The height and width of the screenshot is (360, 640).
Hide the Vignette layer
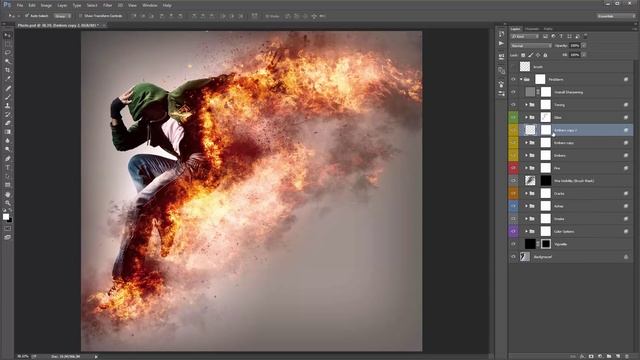click(513, 244)
